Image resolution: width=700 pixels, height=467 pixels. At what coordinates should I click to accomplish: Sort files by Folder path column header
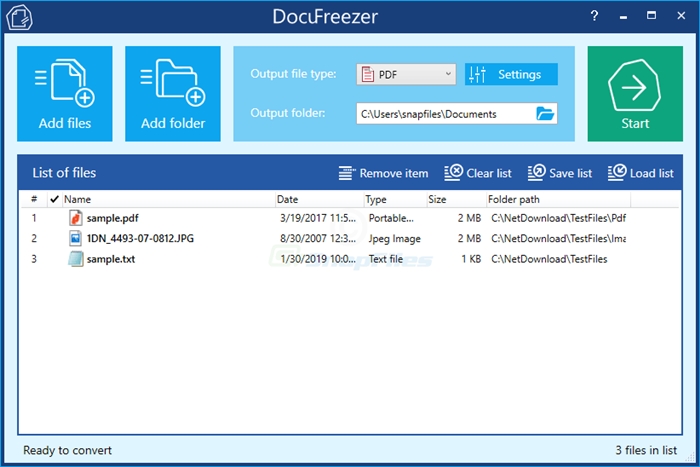(558, 199)
